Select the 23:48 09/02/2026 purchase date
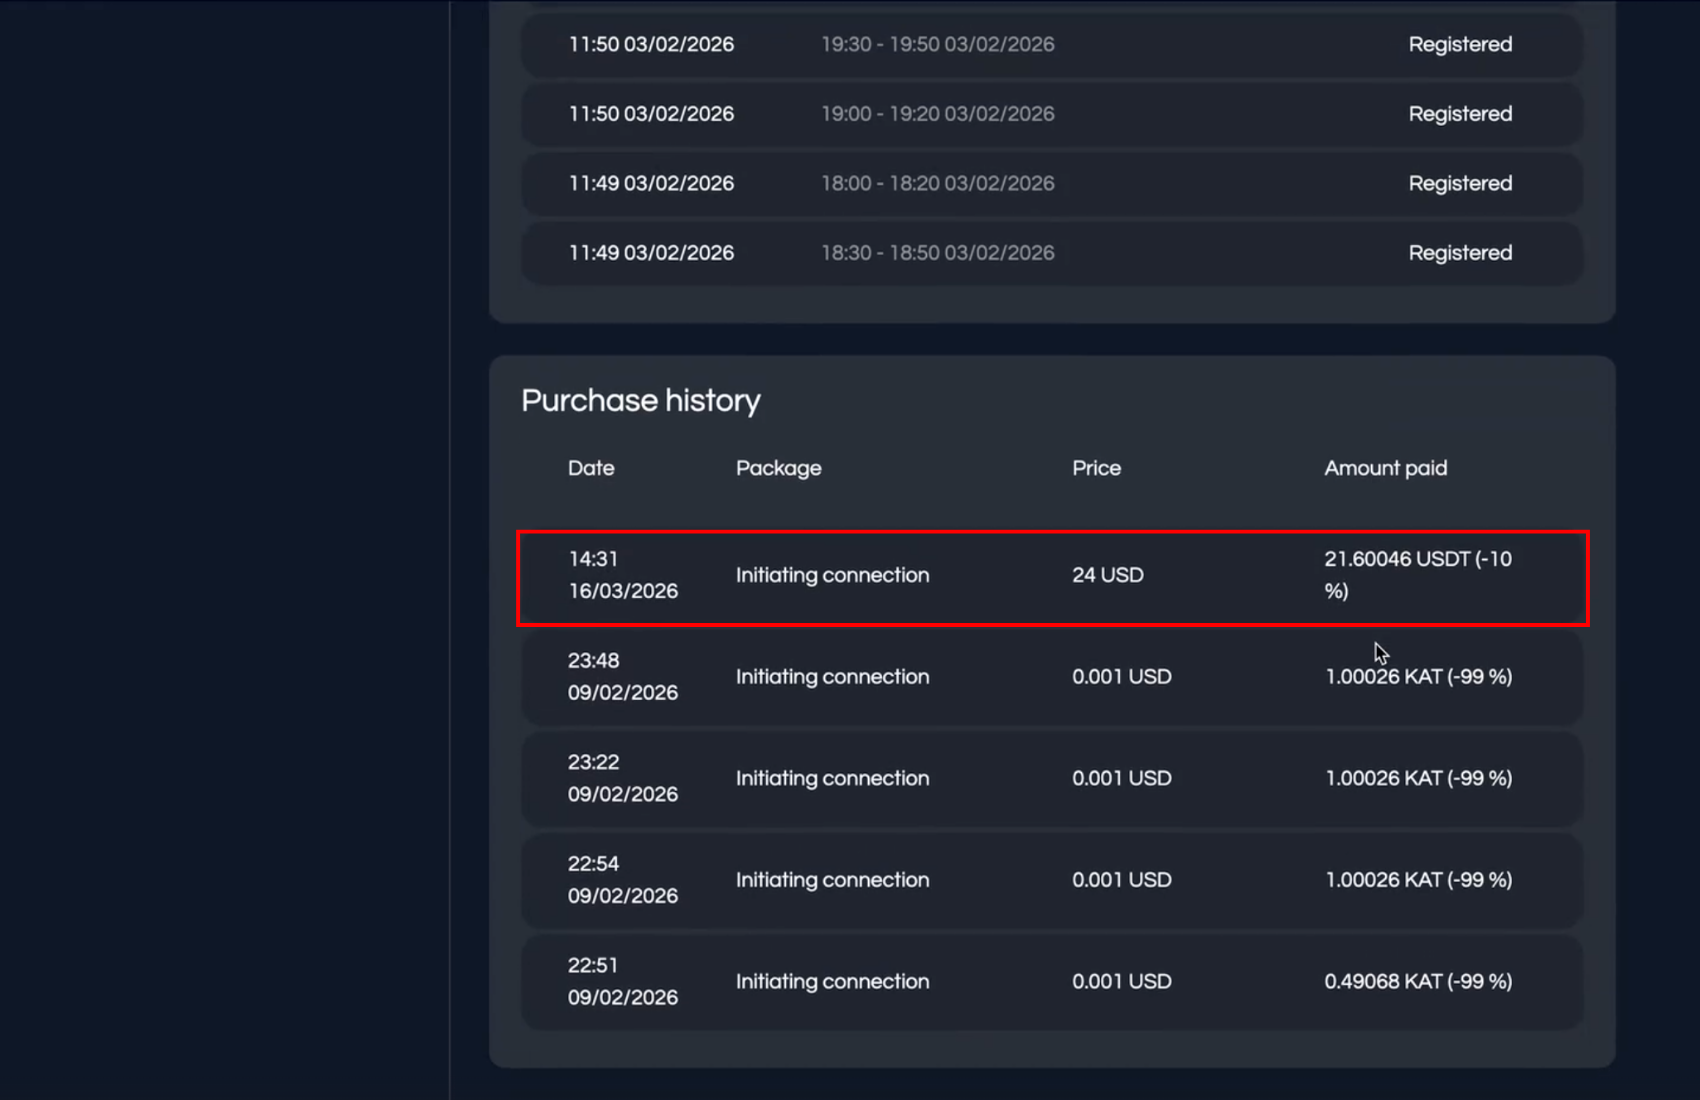1700x1100 pixels. coord(622,677)
